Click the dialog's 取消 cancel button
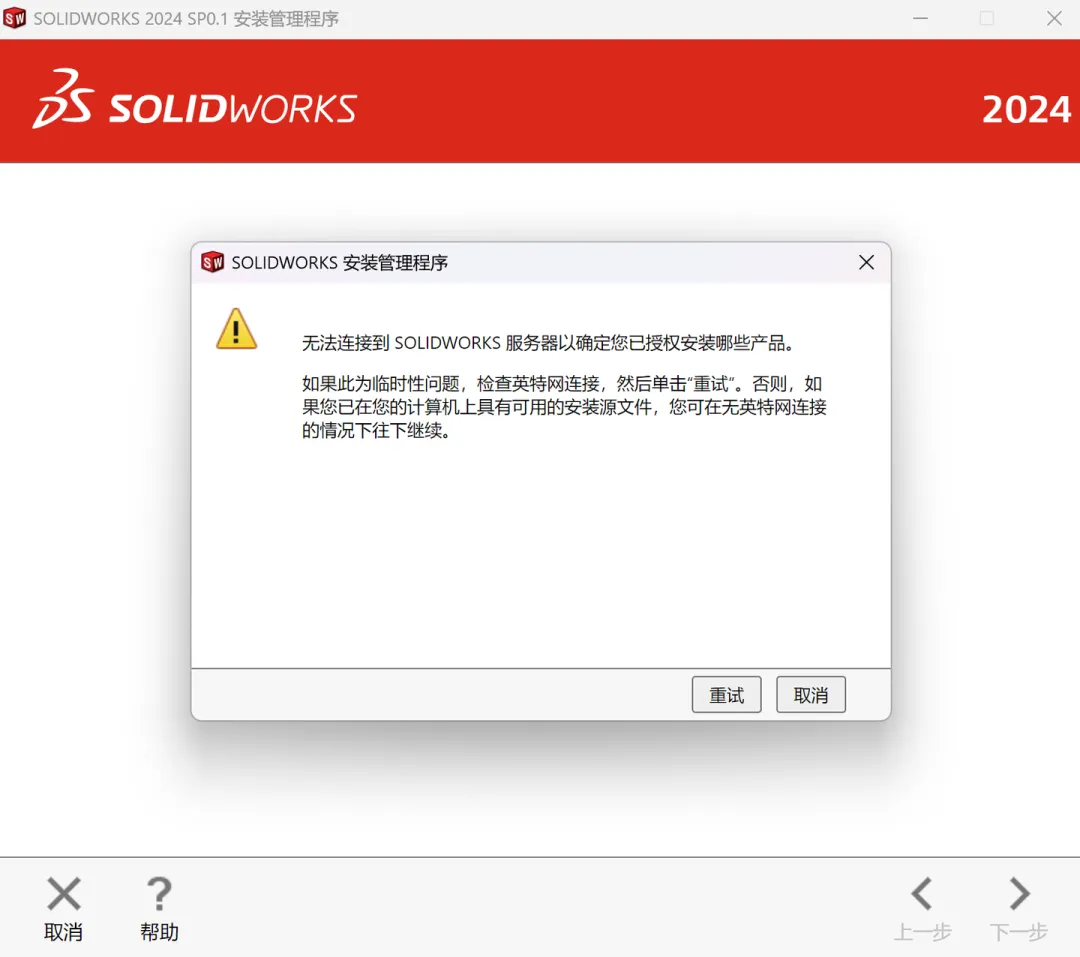This screenshot has height=957, width=1080. [810, 694]
